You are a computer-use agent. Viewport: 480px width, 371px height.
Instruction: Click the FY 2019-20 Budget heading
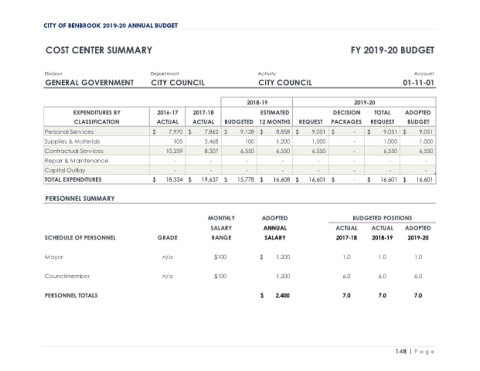pos(392,50)
